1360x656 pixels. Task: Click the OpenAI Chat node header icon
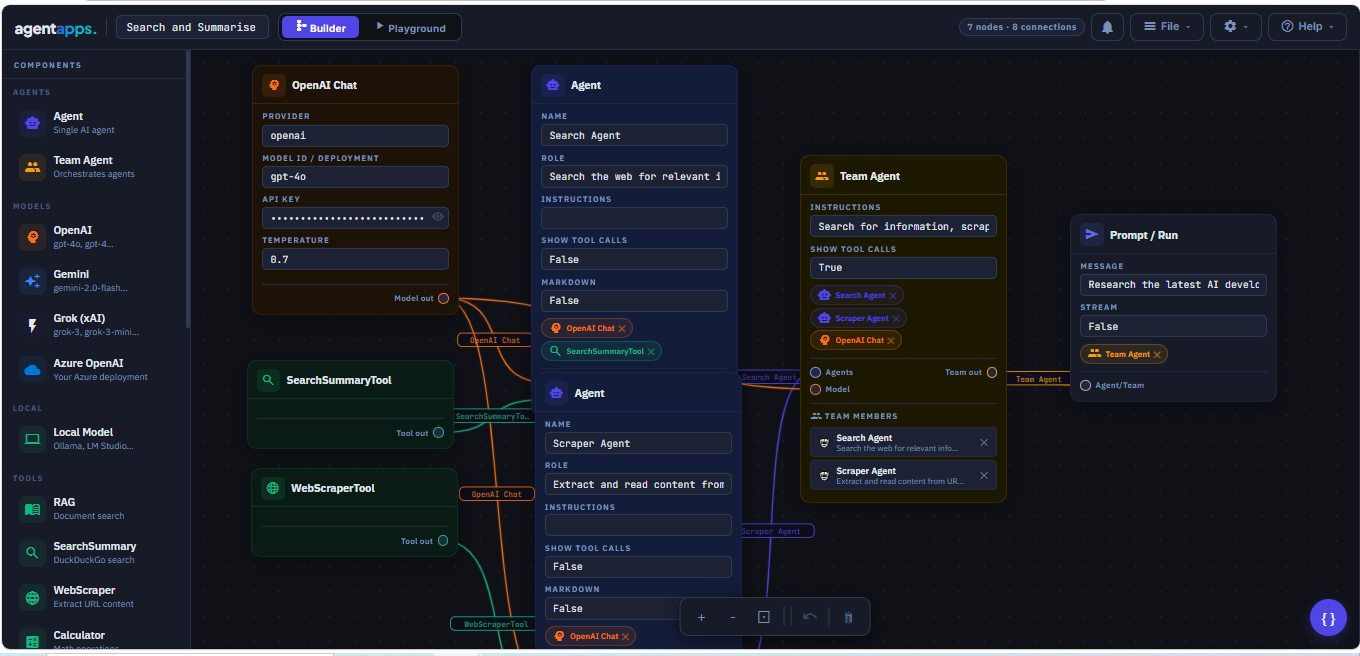(274, 85)
